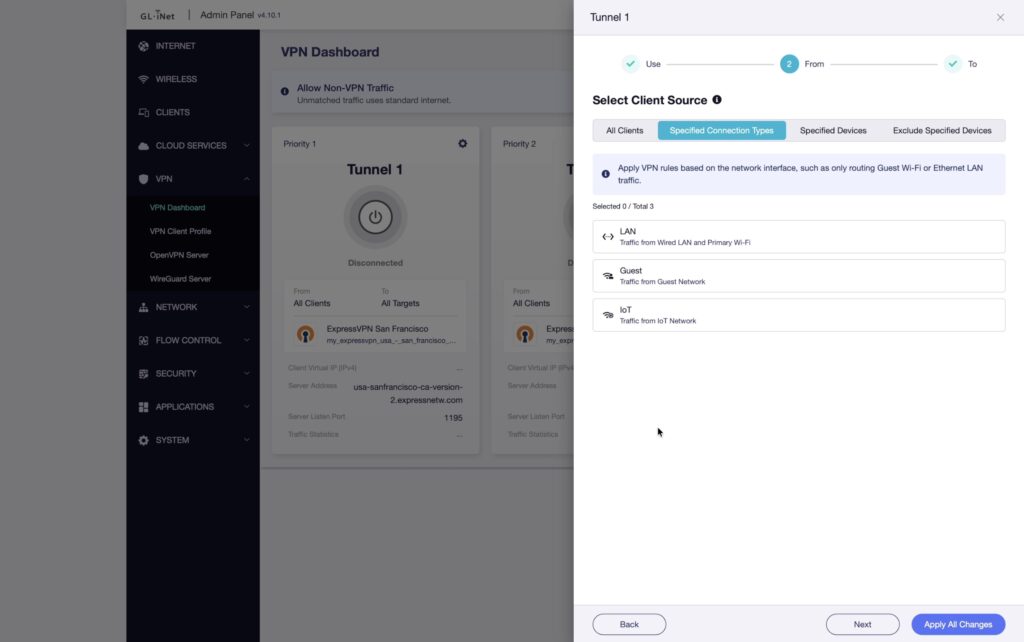
Task: Open the WireGuard Server page
Action: click(180, 279)
